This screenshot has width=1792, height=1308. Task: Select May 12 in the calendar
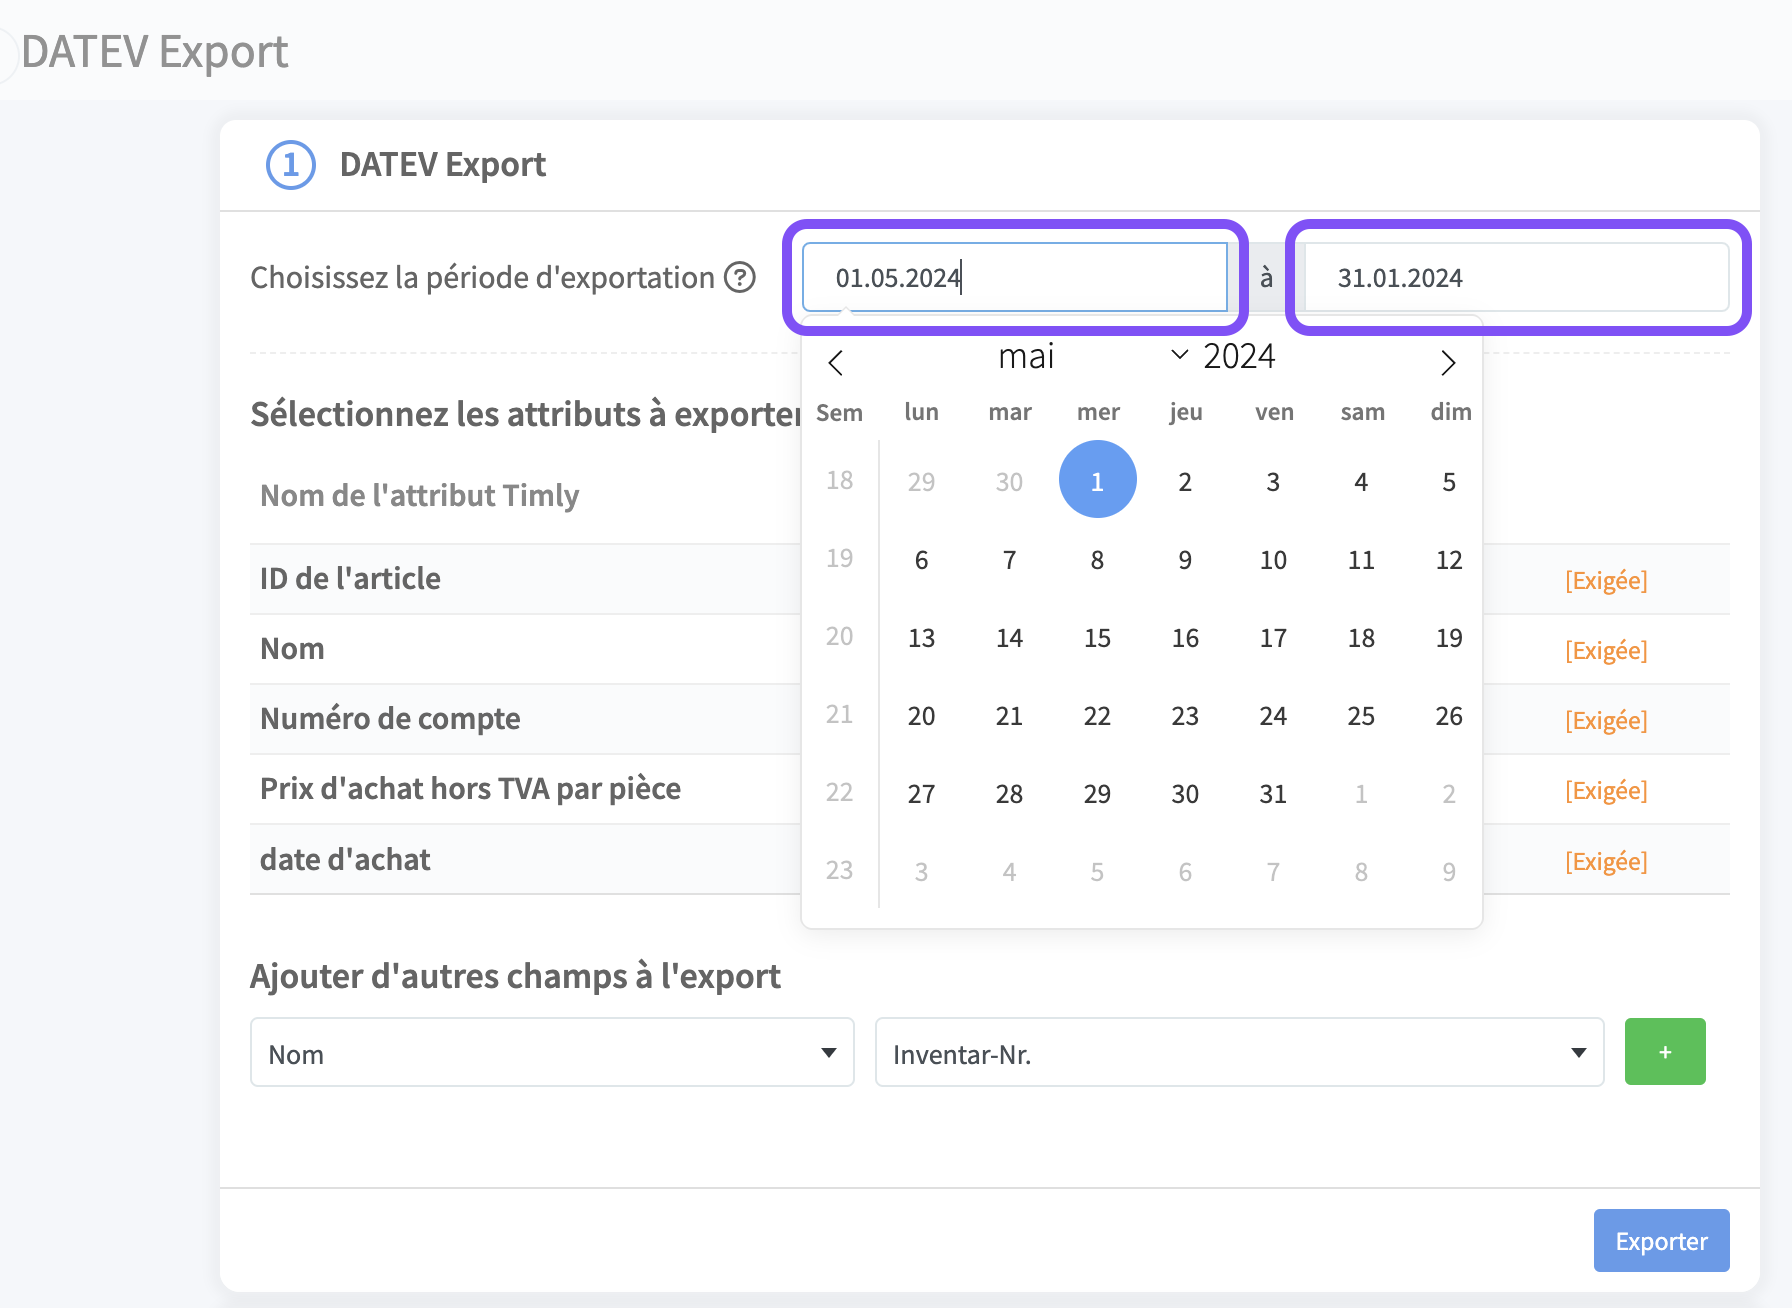1449,560
